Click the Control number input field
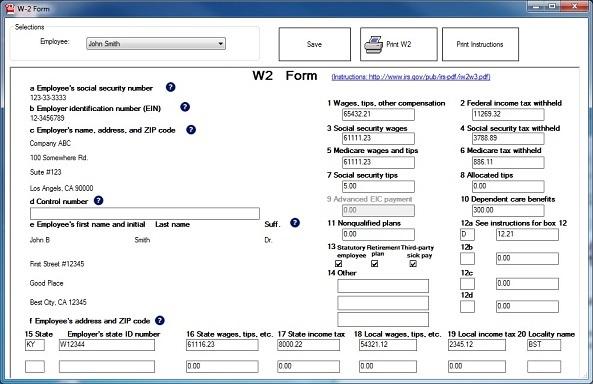This screenshot has height=384, width=593. point(145,213)
